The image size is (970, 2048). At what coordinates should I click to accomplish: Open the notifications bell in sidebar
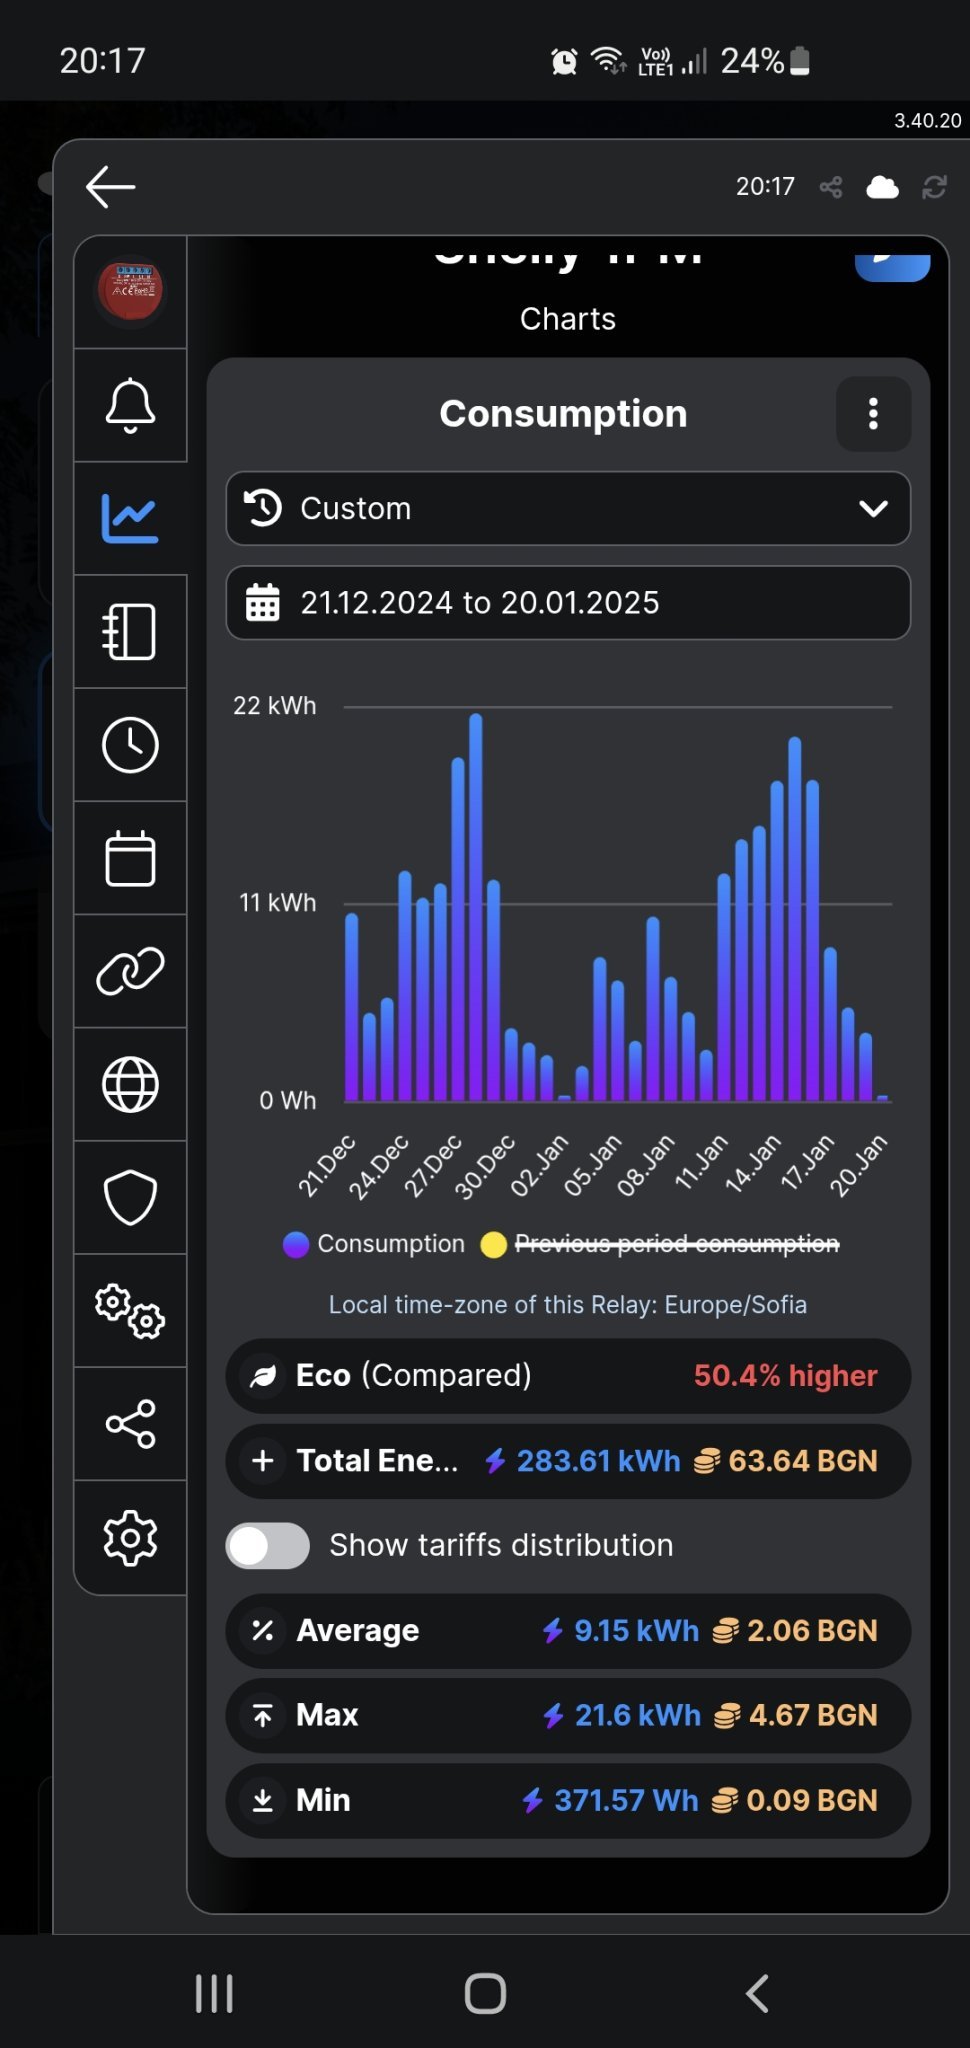(x=130, y=405)
